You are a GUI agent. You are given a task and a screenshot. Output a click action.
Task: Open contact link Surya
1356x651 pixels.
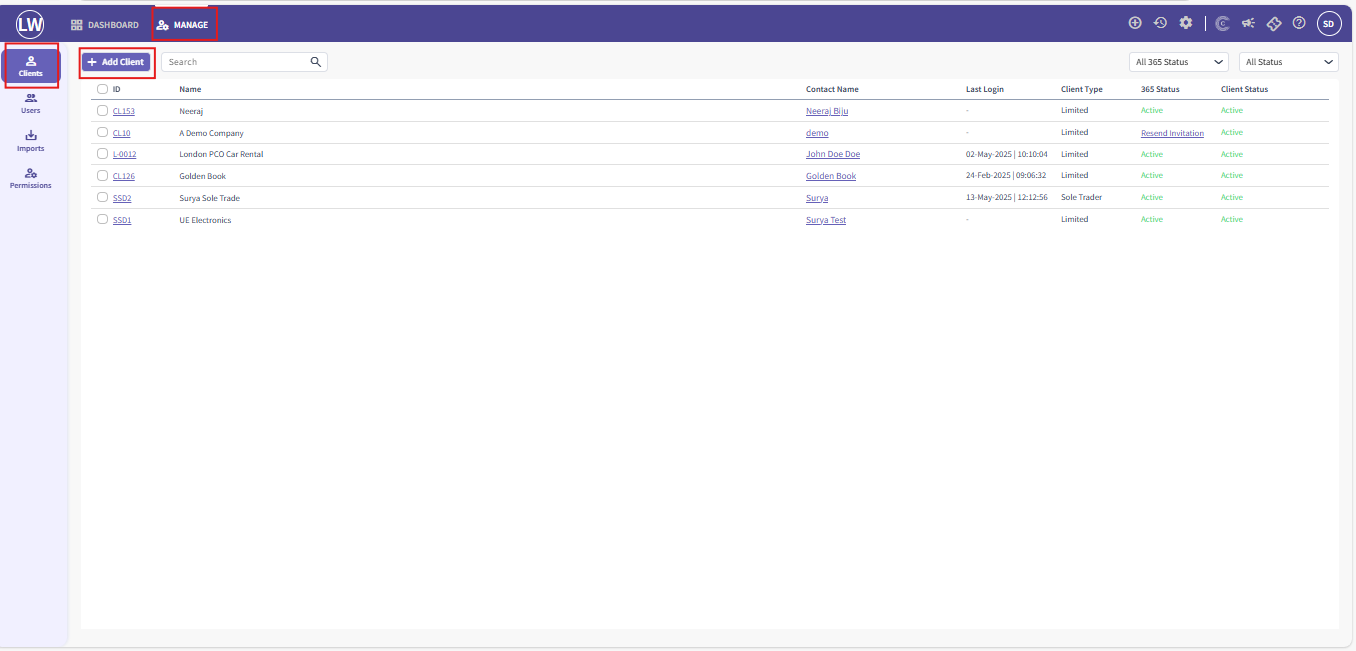(817, 198)
